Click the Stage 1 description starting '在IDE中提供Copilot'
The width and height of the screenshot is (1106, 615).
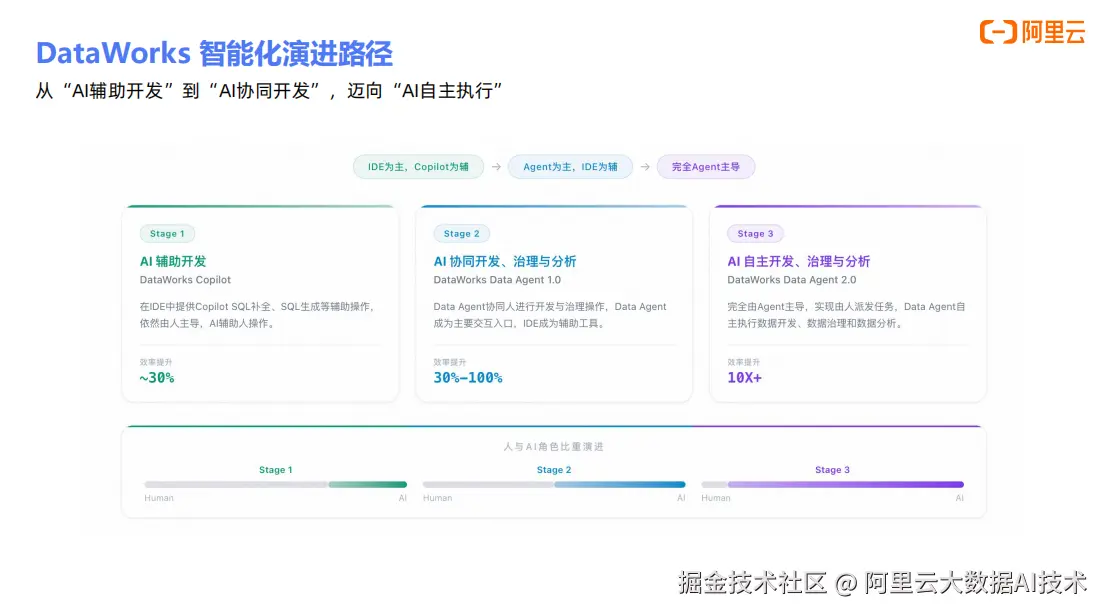pos(257,315)
